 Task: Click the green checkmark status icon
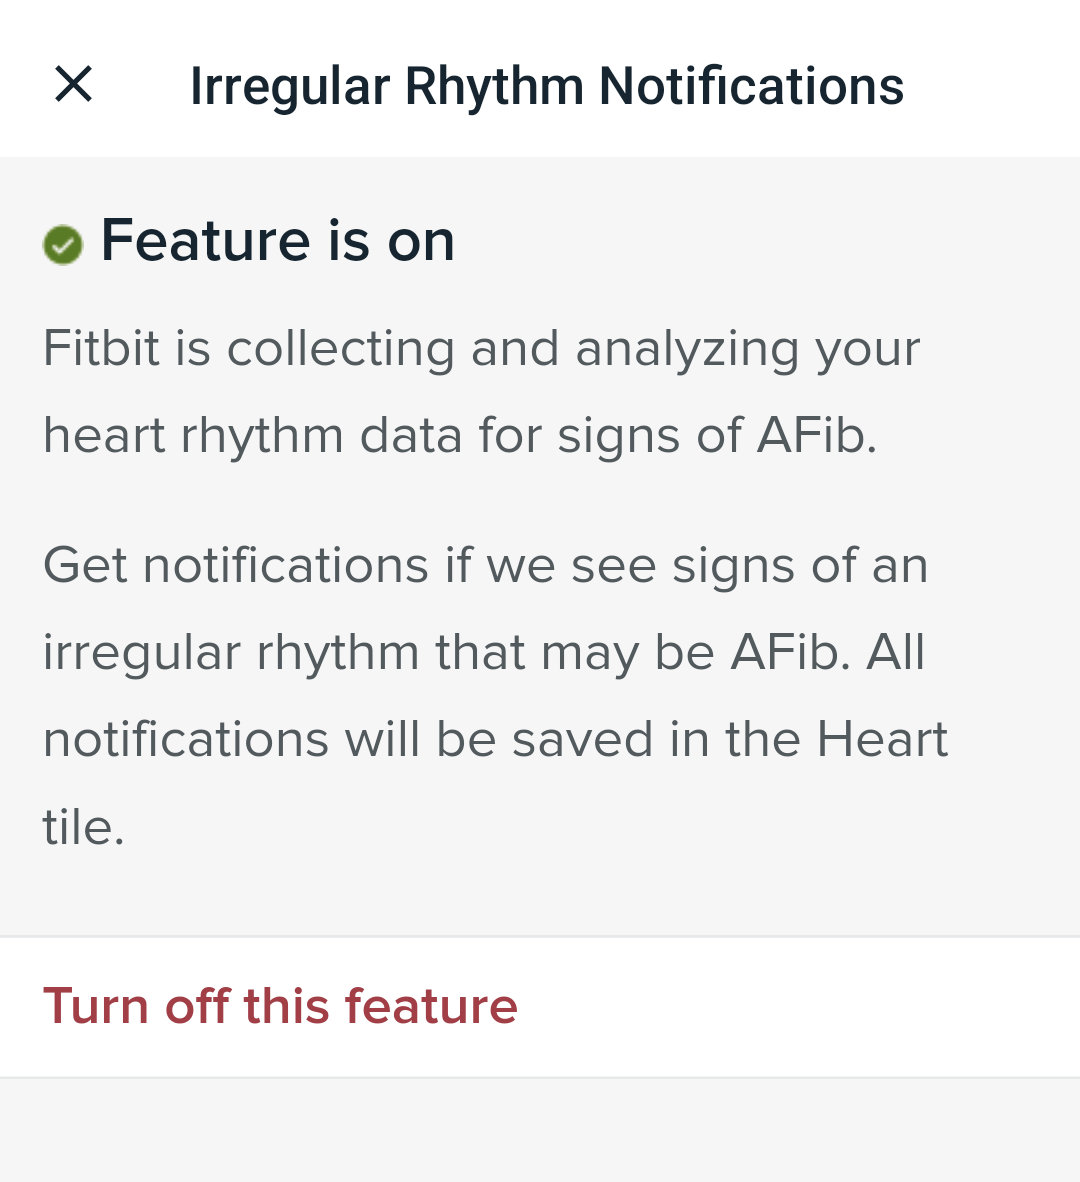point(63,244)
